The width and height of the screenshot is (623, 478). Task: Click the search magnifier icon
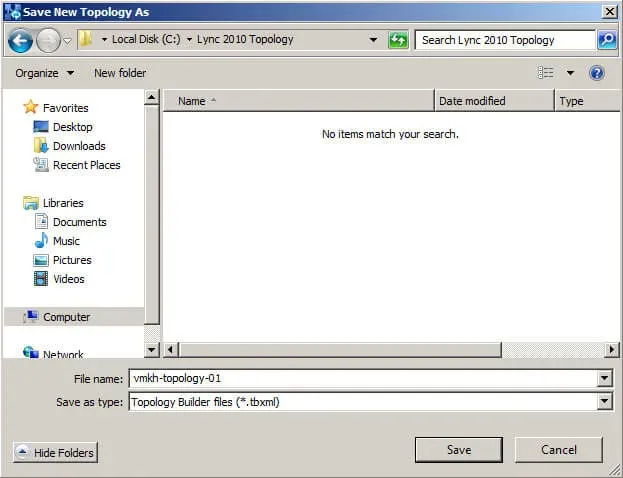click(607, 40)
